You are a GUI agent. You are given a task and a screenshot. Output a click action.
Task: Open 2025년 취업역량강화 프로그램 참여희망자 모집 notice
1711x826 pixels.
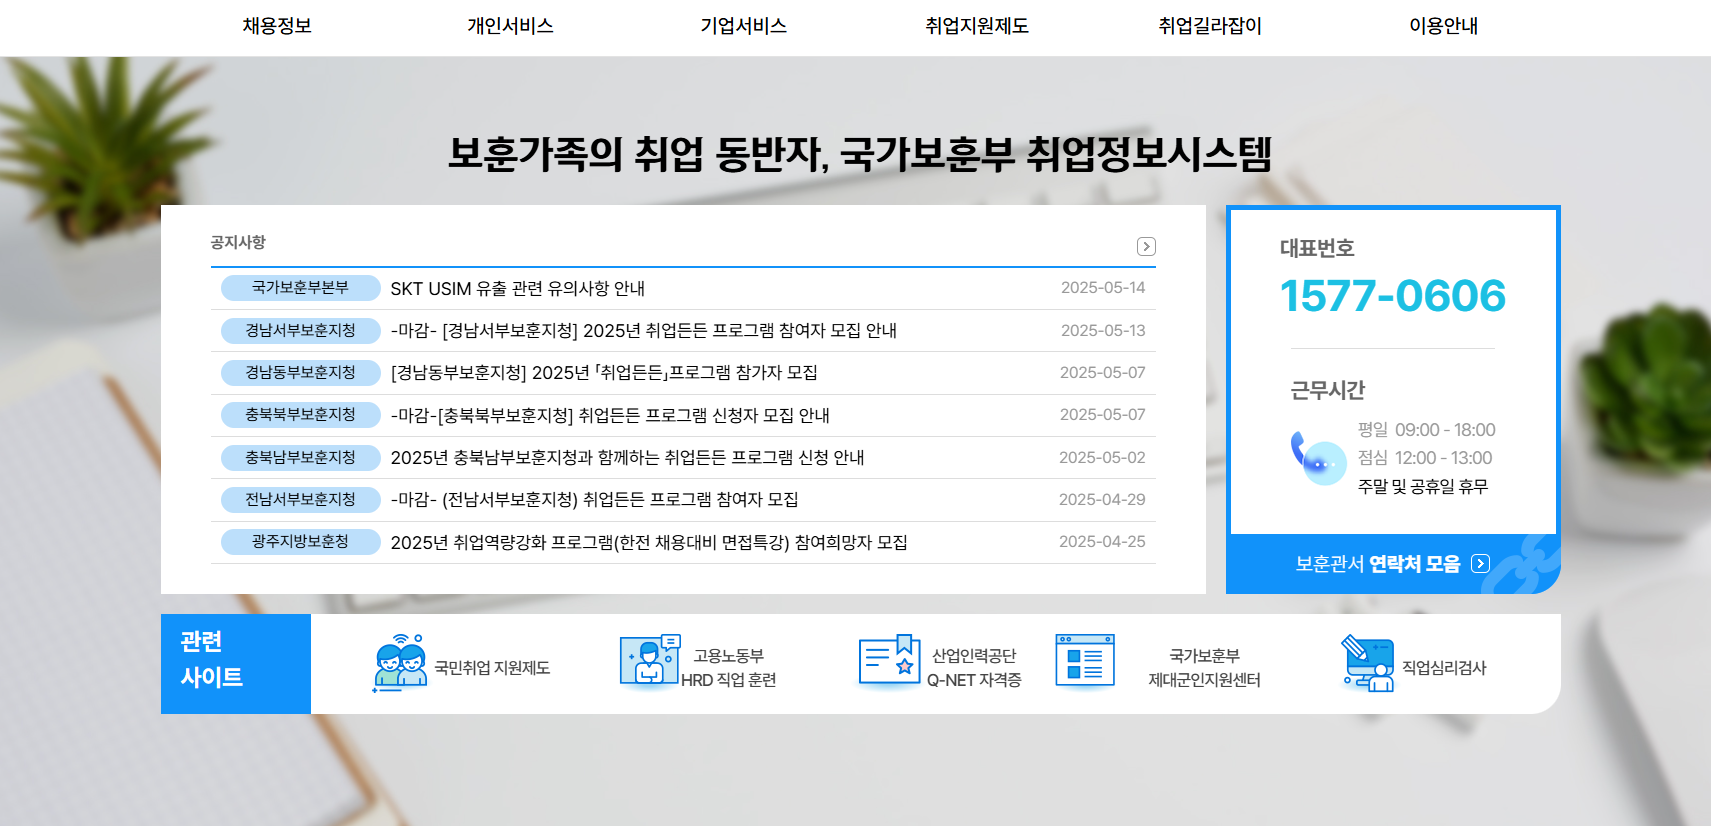(x=649, y=542)
